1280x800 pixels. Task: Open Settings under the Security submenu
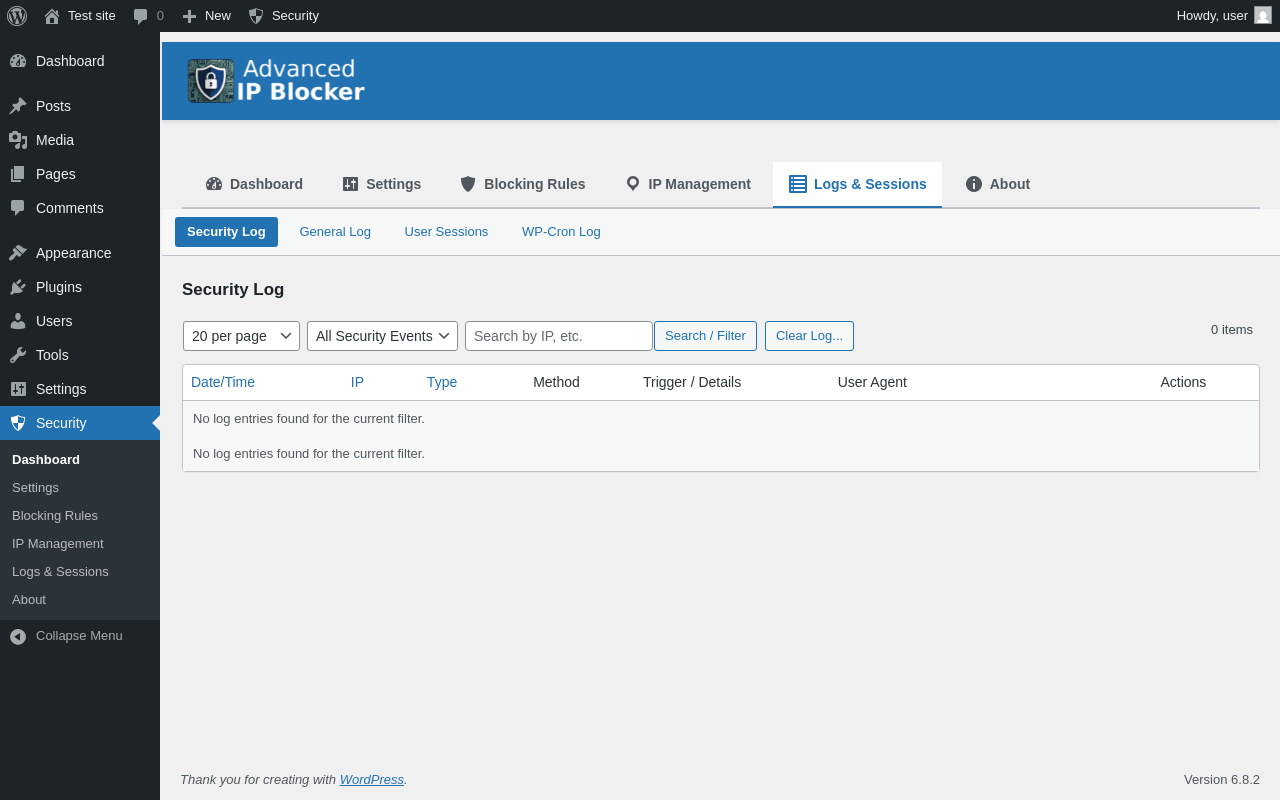pos(35,488)
